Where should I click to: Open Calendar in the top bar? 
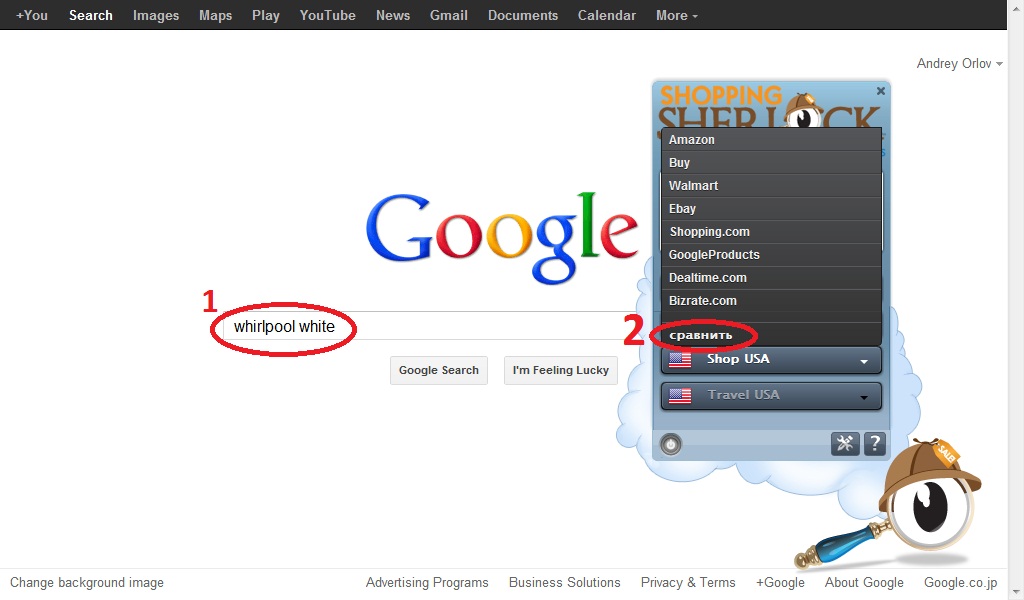click(607, 15)
